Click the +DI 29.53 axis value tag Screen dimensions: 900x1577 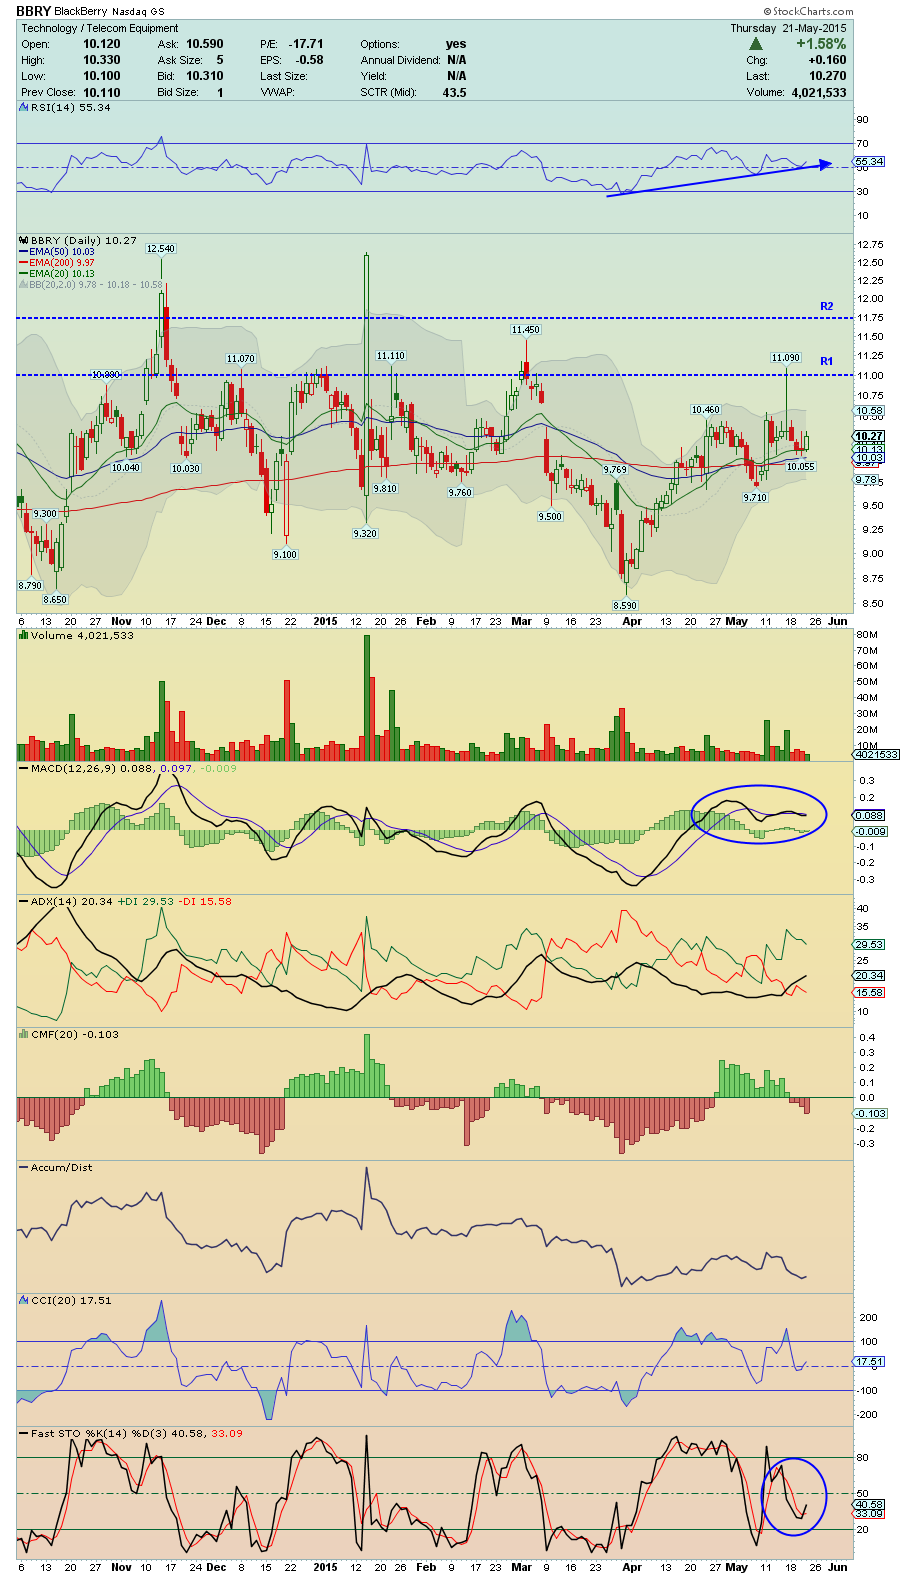pyautogui.click(x=869, y=944)
